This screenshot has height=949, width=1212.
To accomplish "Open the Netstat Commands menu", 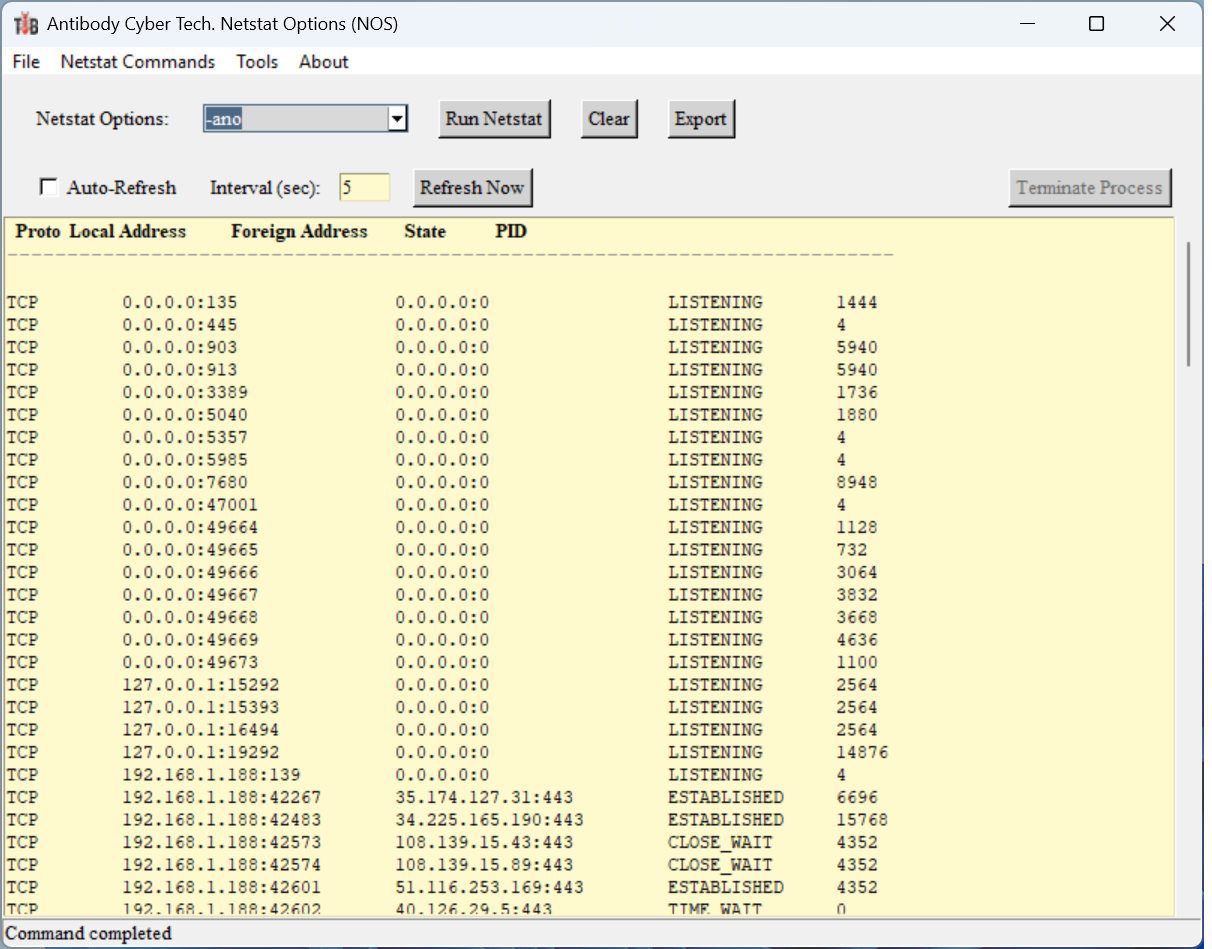I will (x=138, y=62).
